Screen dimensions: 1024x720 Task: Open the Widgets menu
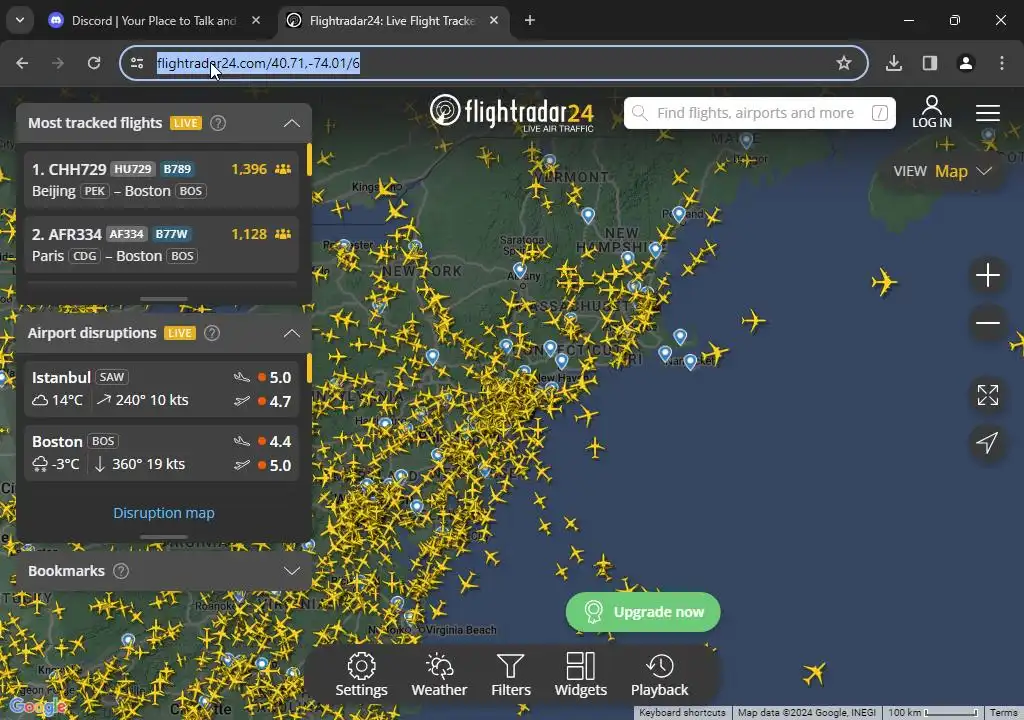[581, 676]
